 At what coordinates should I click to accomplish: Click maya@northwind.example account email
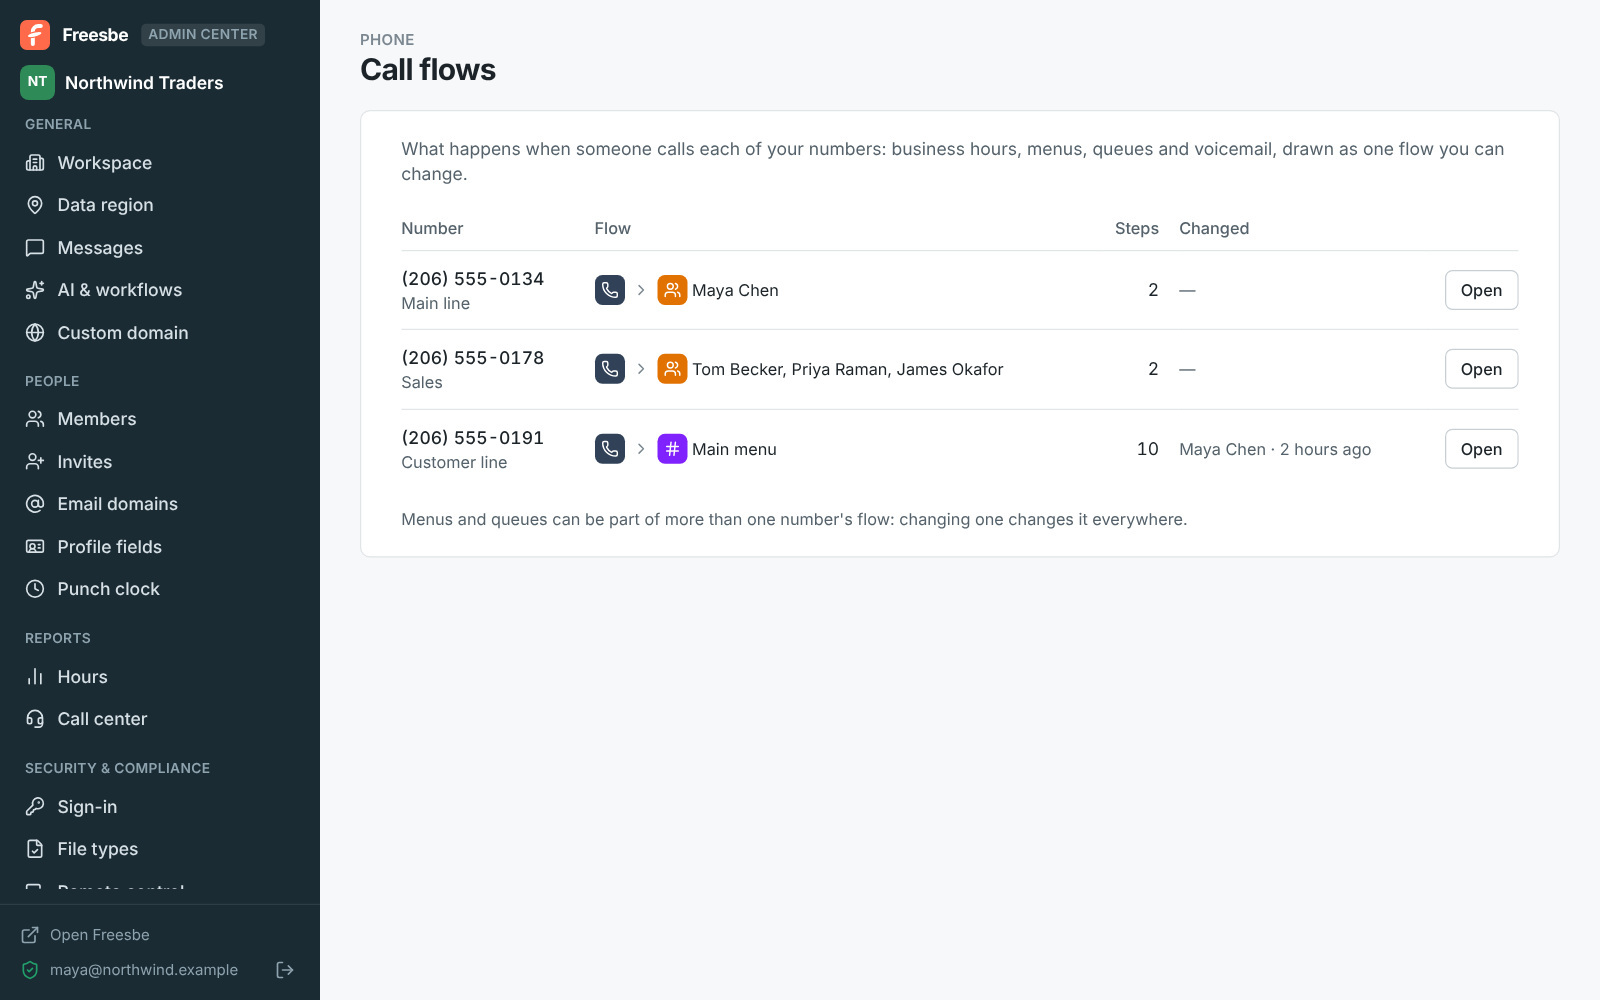pos(144,970)
